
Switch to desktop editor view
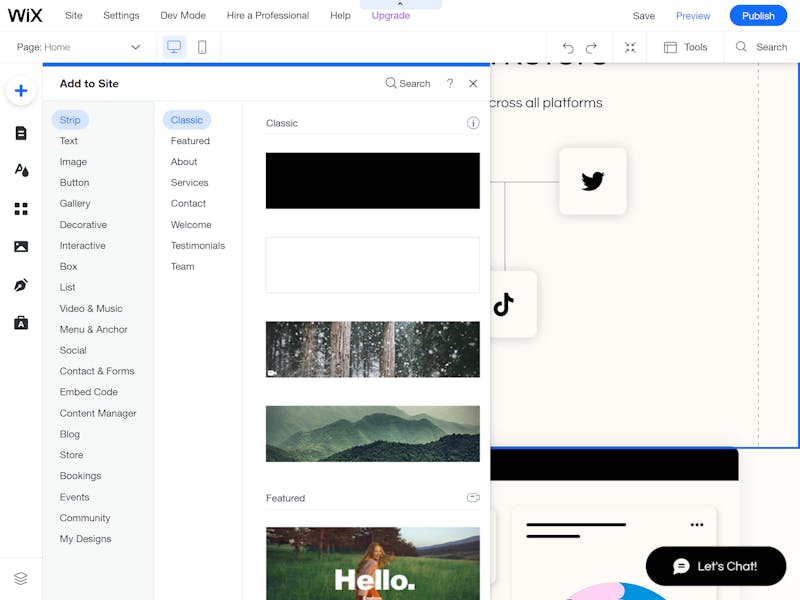[x=174, y=47]
